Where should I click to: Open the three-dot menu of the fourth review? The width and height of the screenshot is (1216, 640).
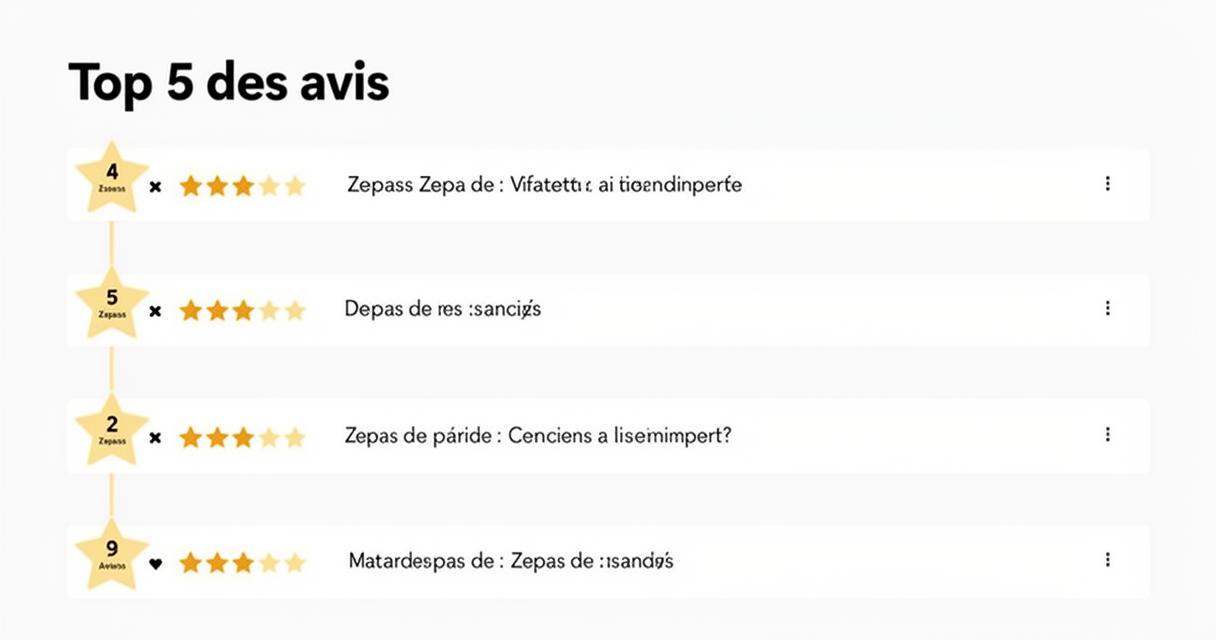click(1107, 560)
